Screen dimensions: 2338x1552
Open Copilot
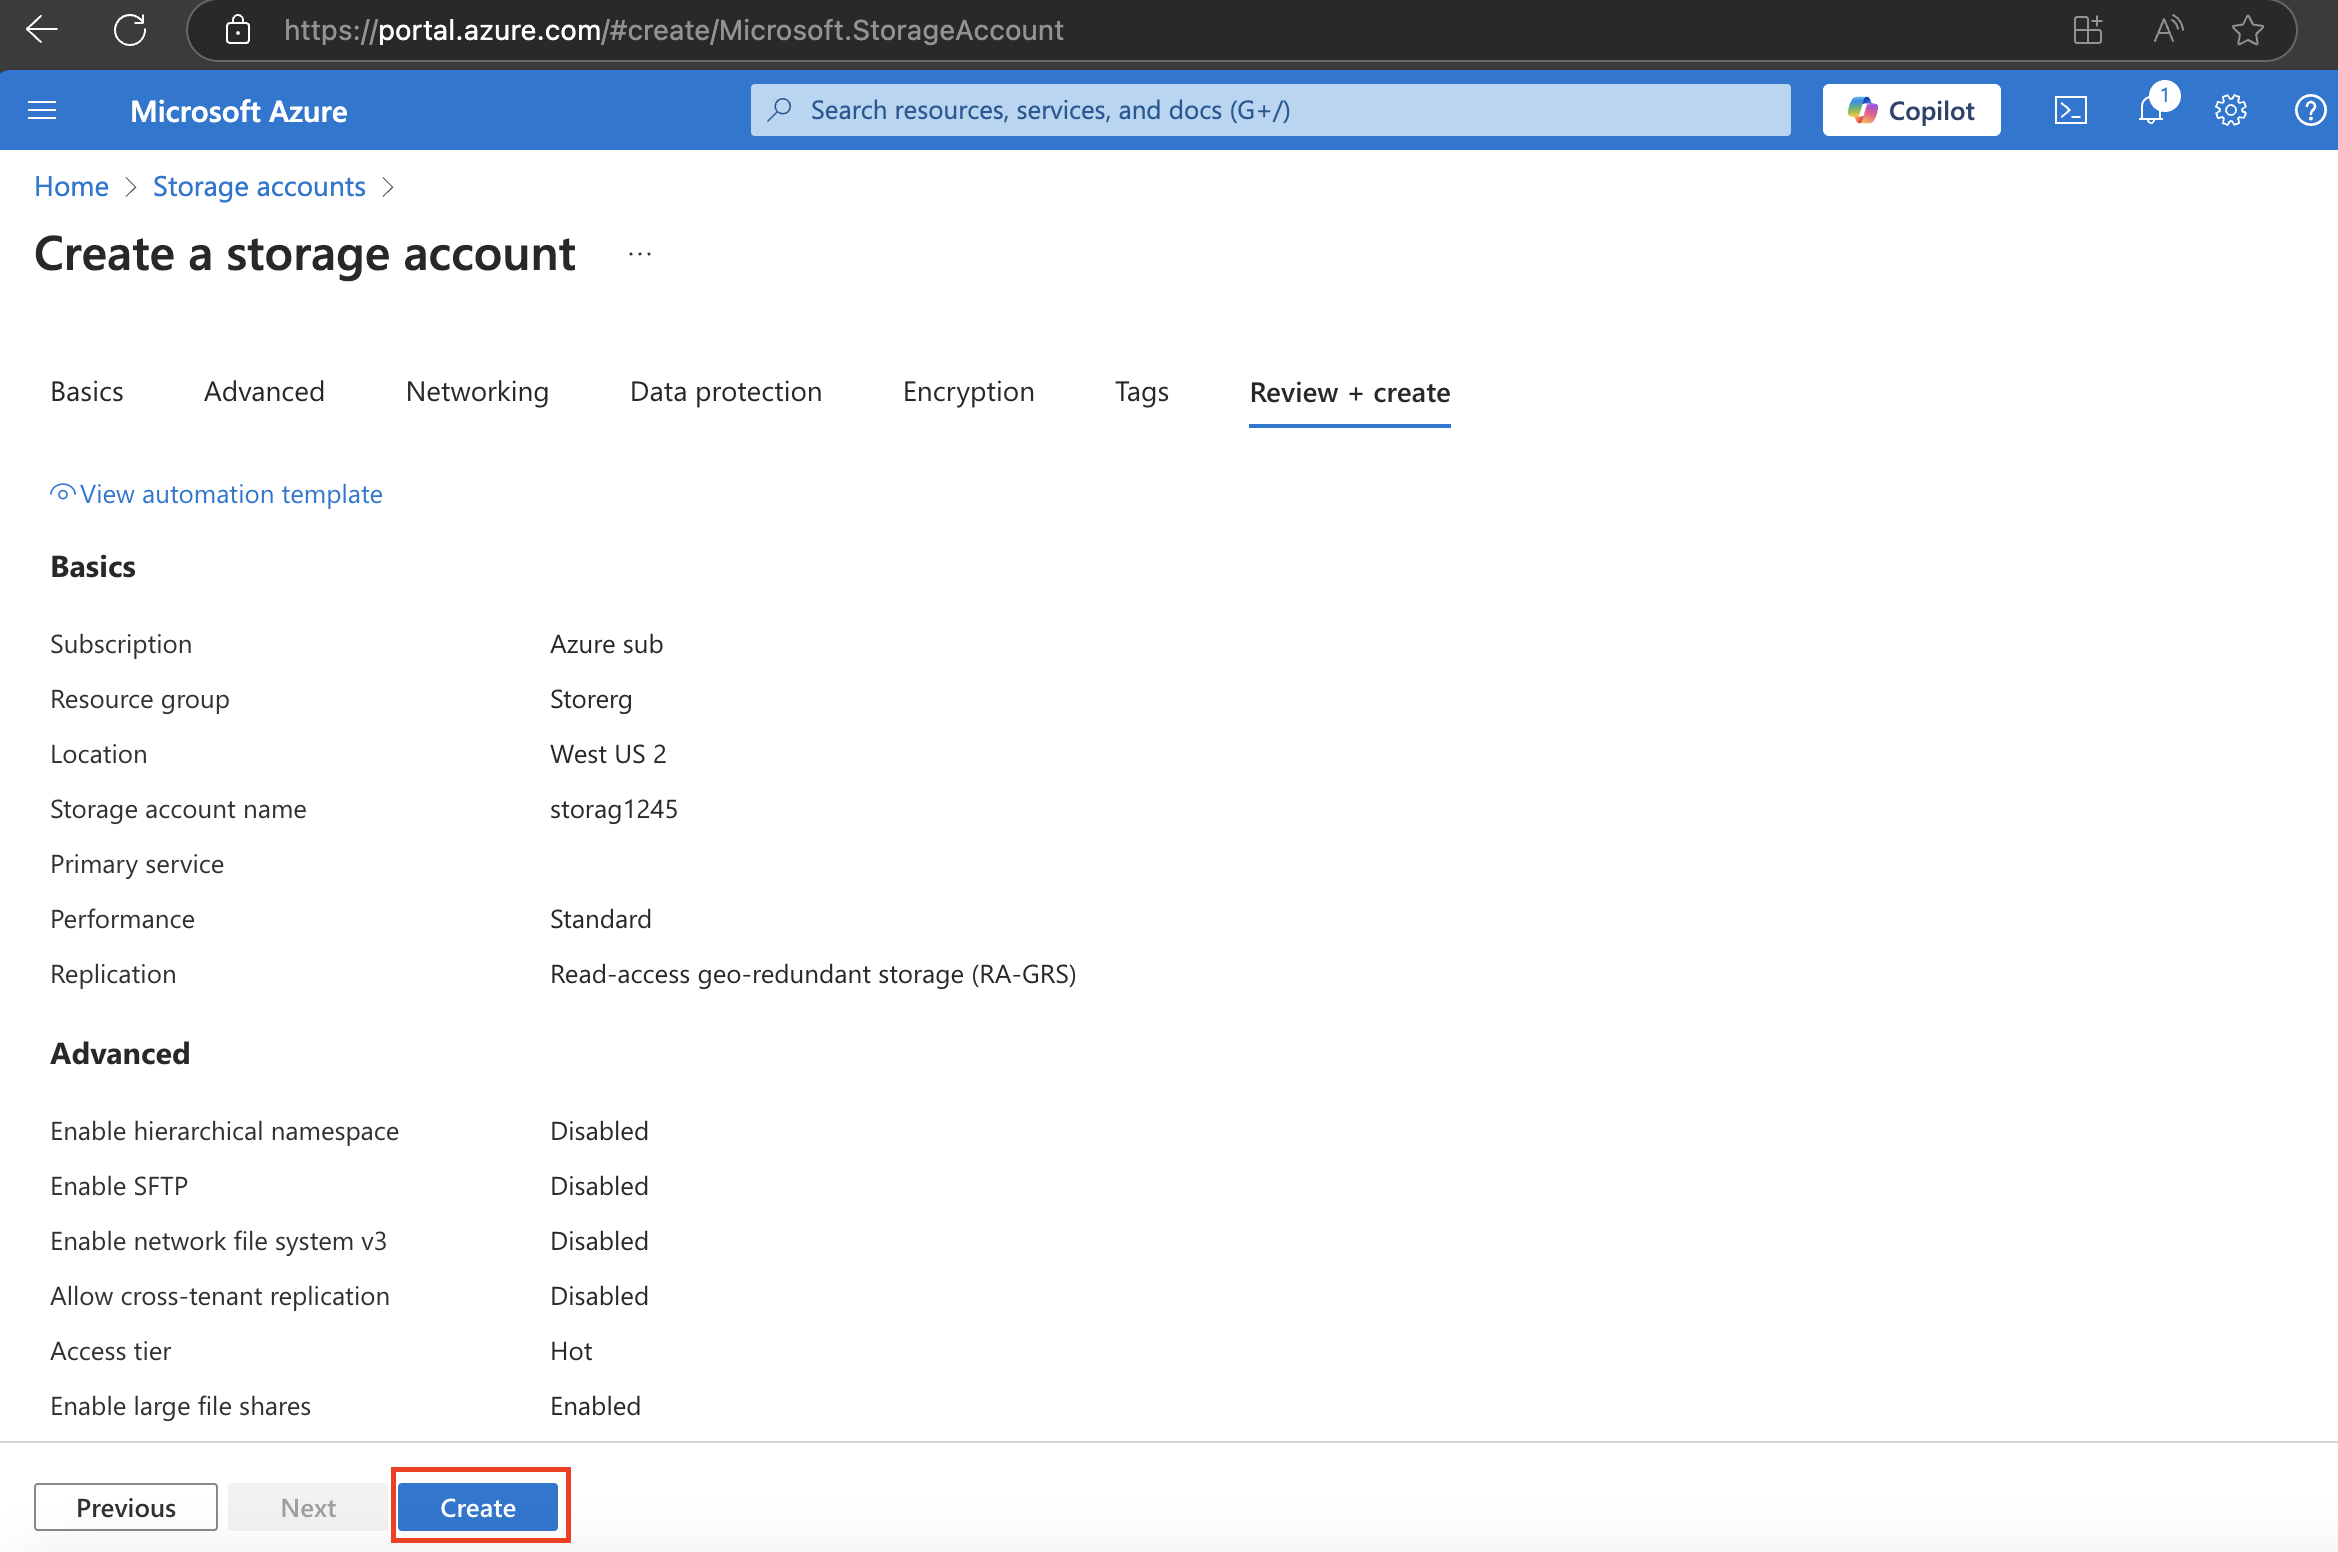click(x=1911, y=110)
